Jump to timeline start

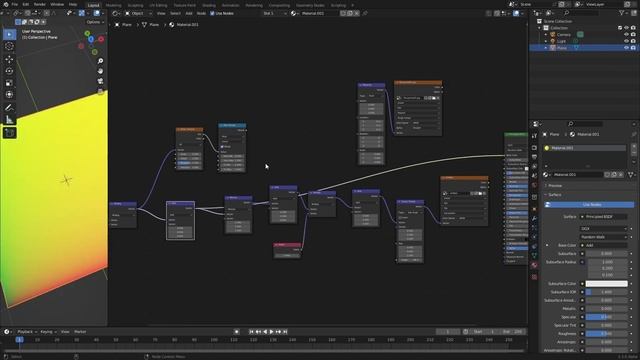point(251,332)
